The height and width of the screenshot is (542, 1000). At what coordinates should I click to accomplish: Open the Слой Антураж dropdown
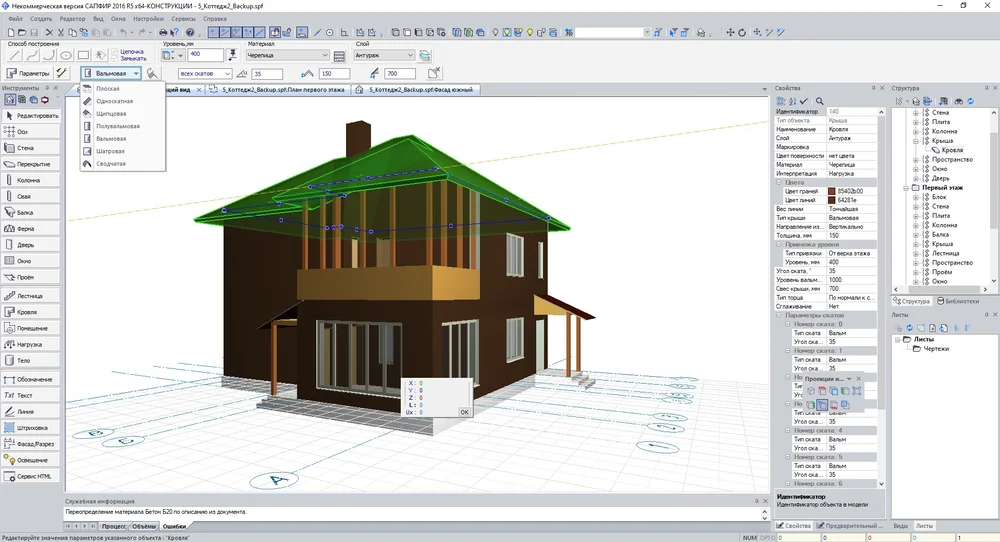click(x=384, y=55)
